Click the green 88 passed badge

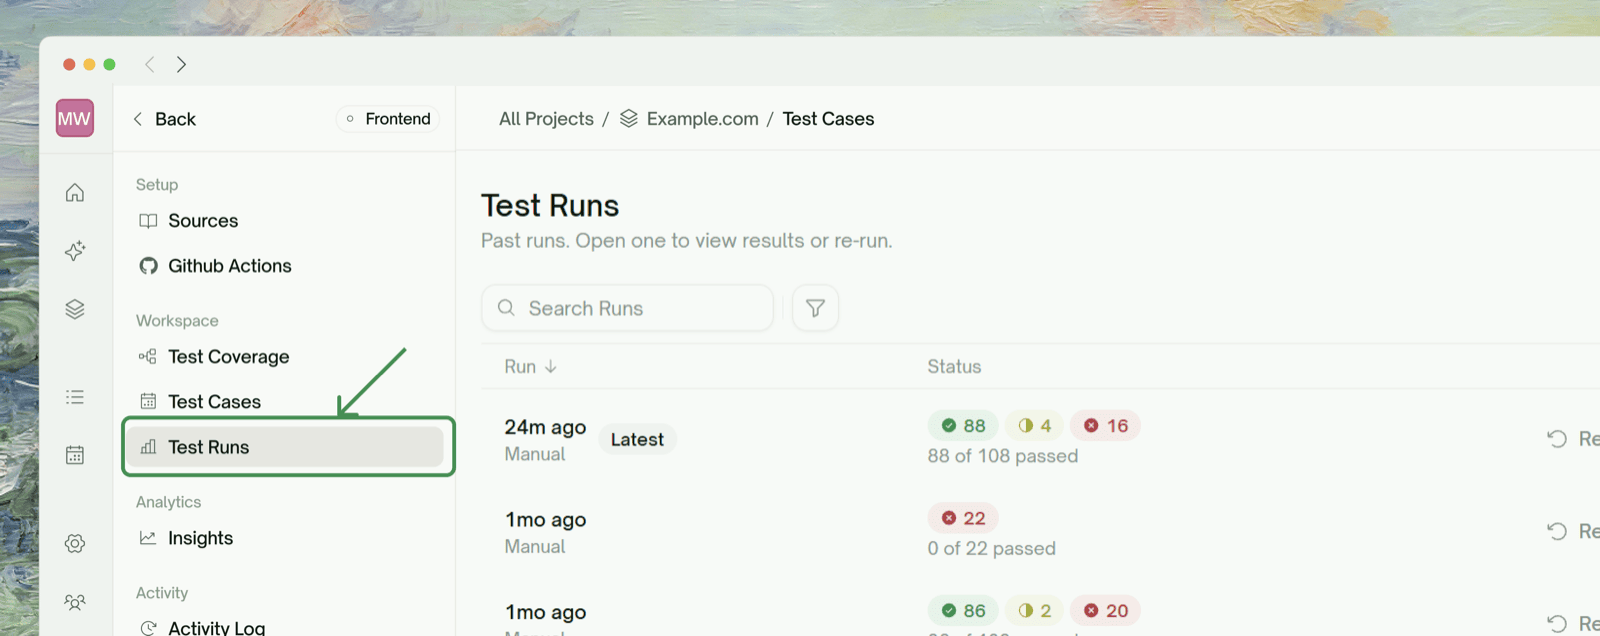[x=963, y=425]
